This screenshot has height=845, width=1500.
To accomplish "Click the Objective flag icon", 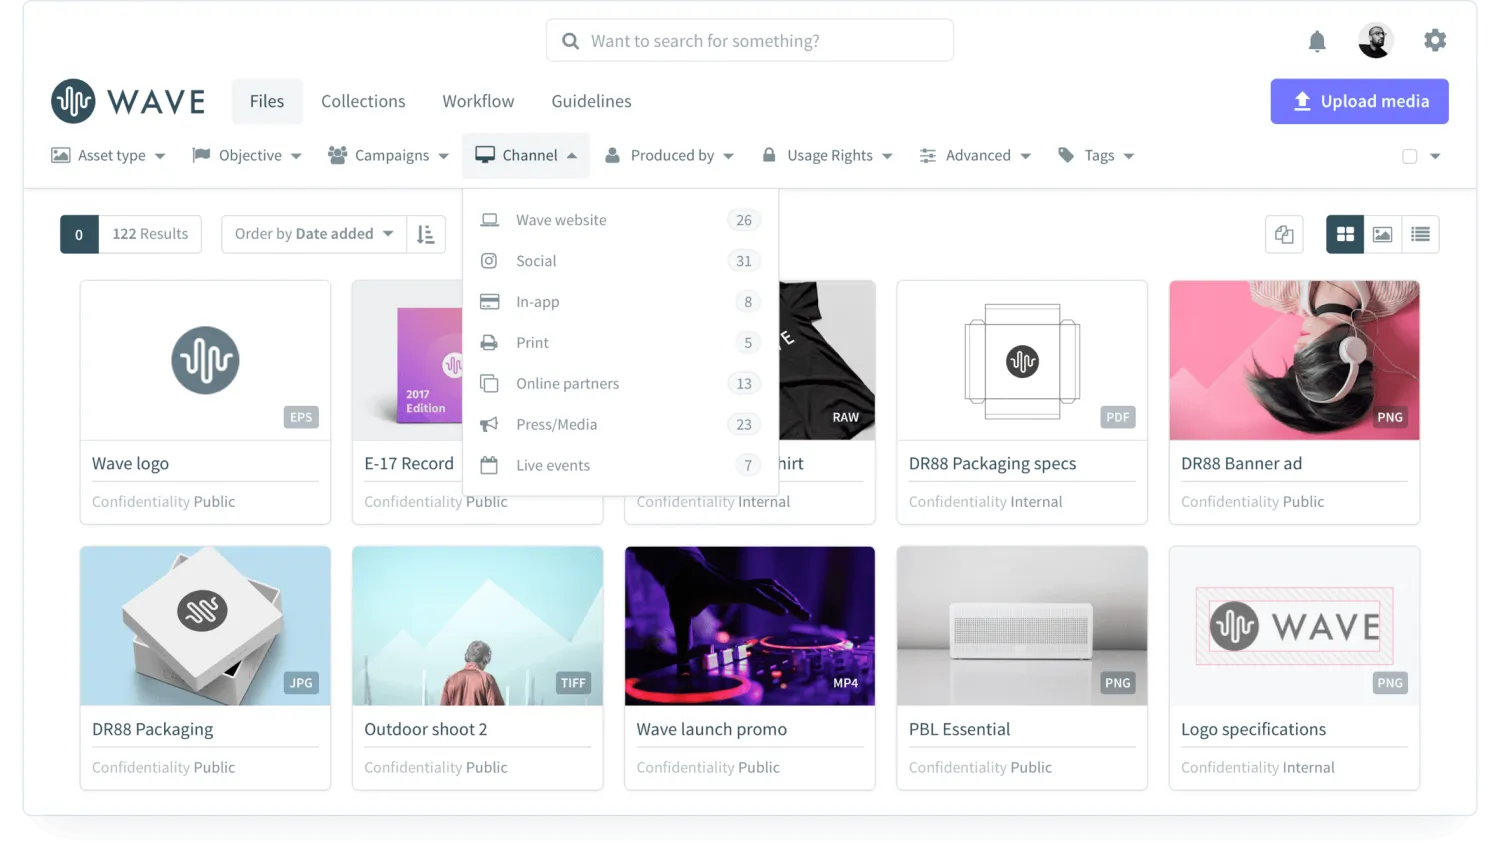I will 201,155.
